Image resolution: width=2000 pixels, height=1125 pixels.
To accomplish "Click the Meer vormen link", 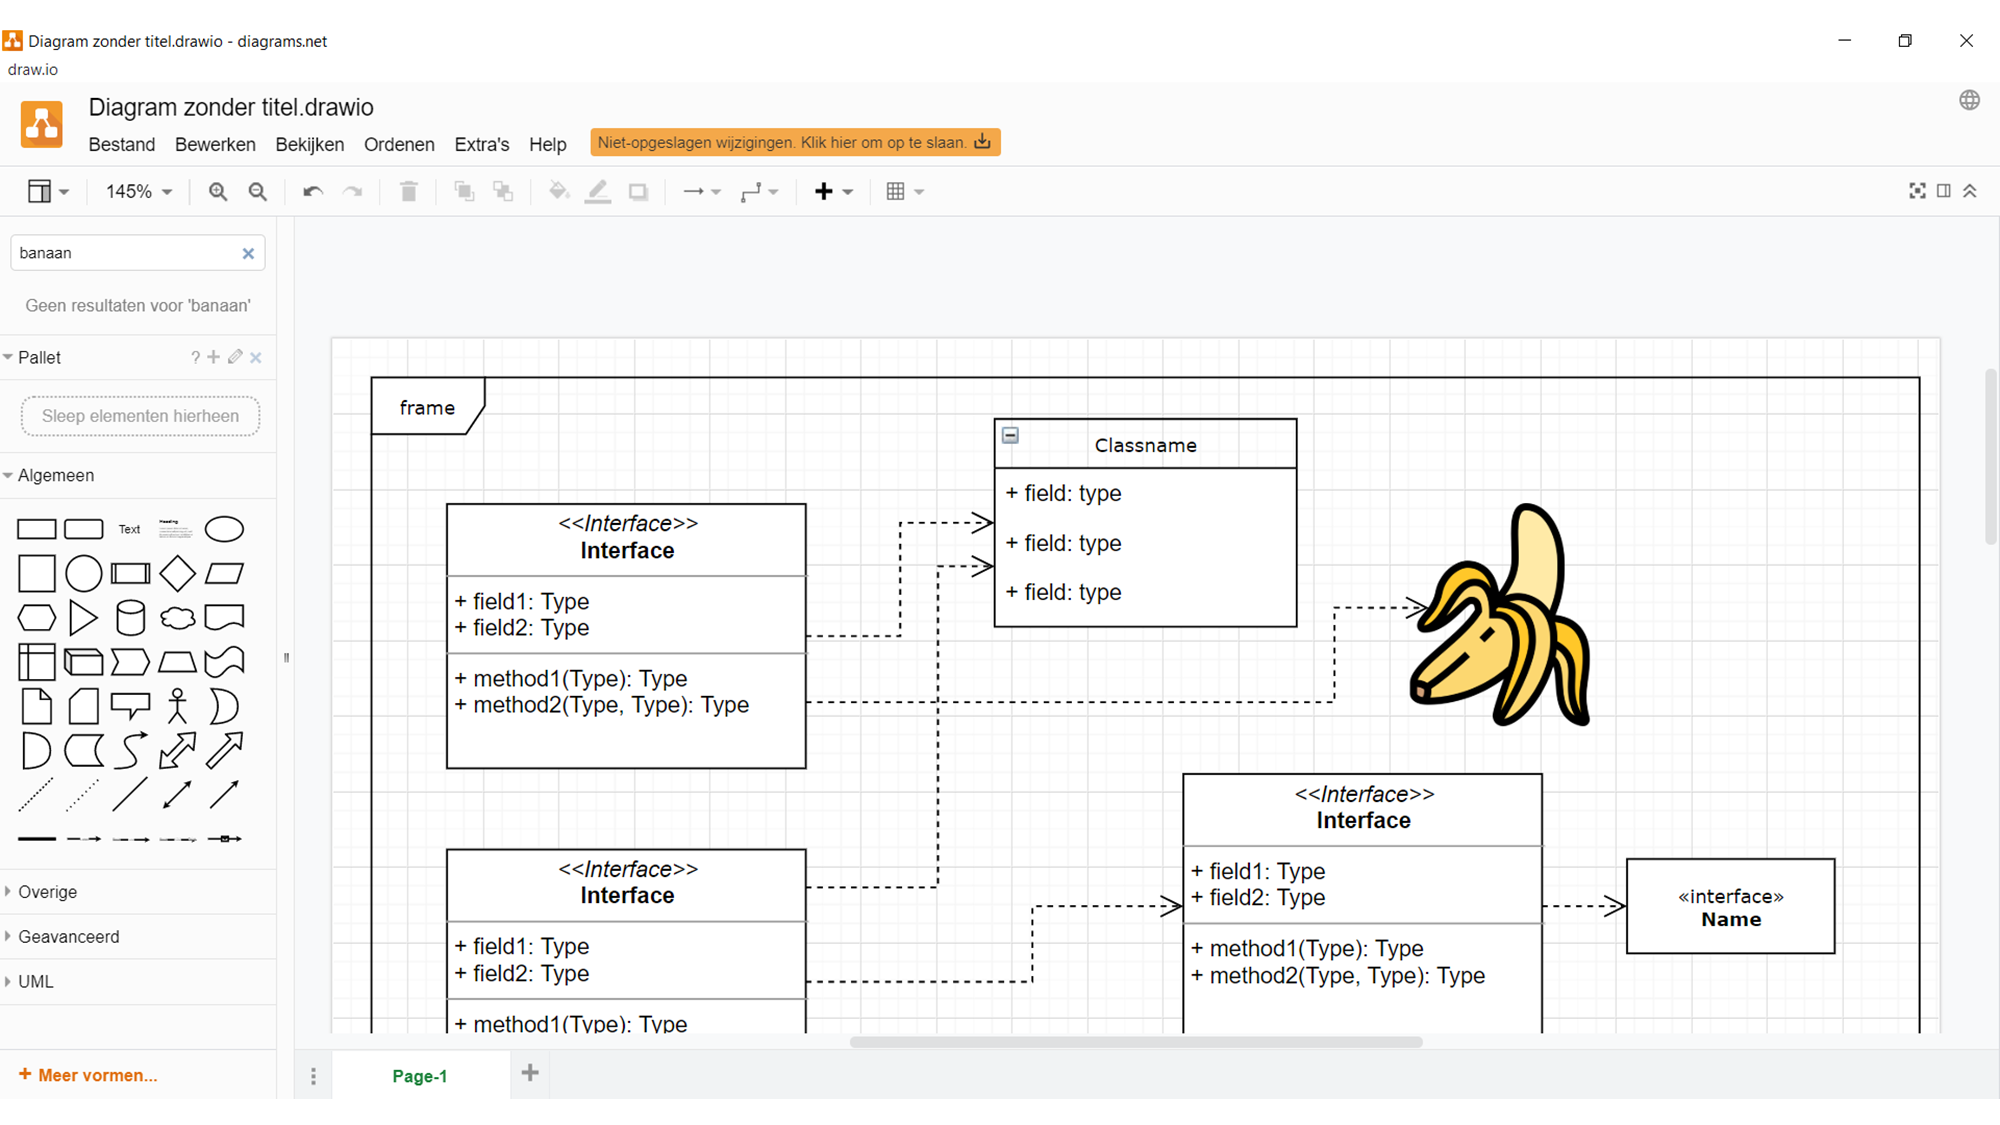I will pyautogui.click(x=88, y=1075).
